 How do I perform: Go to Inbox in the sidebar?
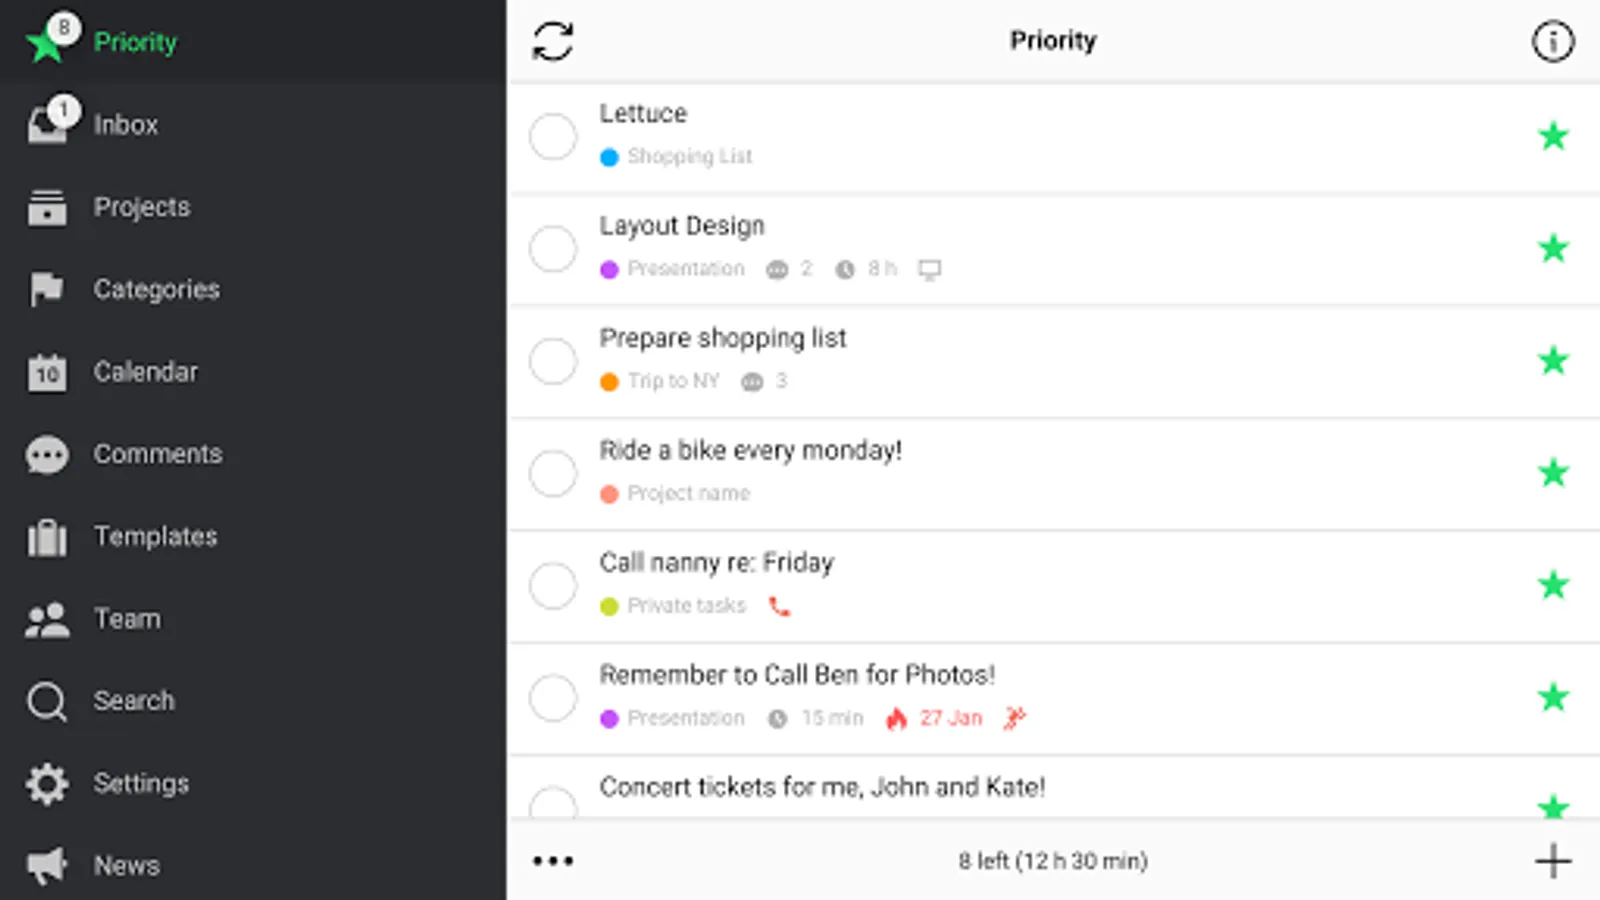pyautogui.click(x=125, y=125)
